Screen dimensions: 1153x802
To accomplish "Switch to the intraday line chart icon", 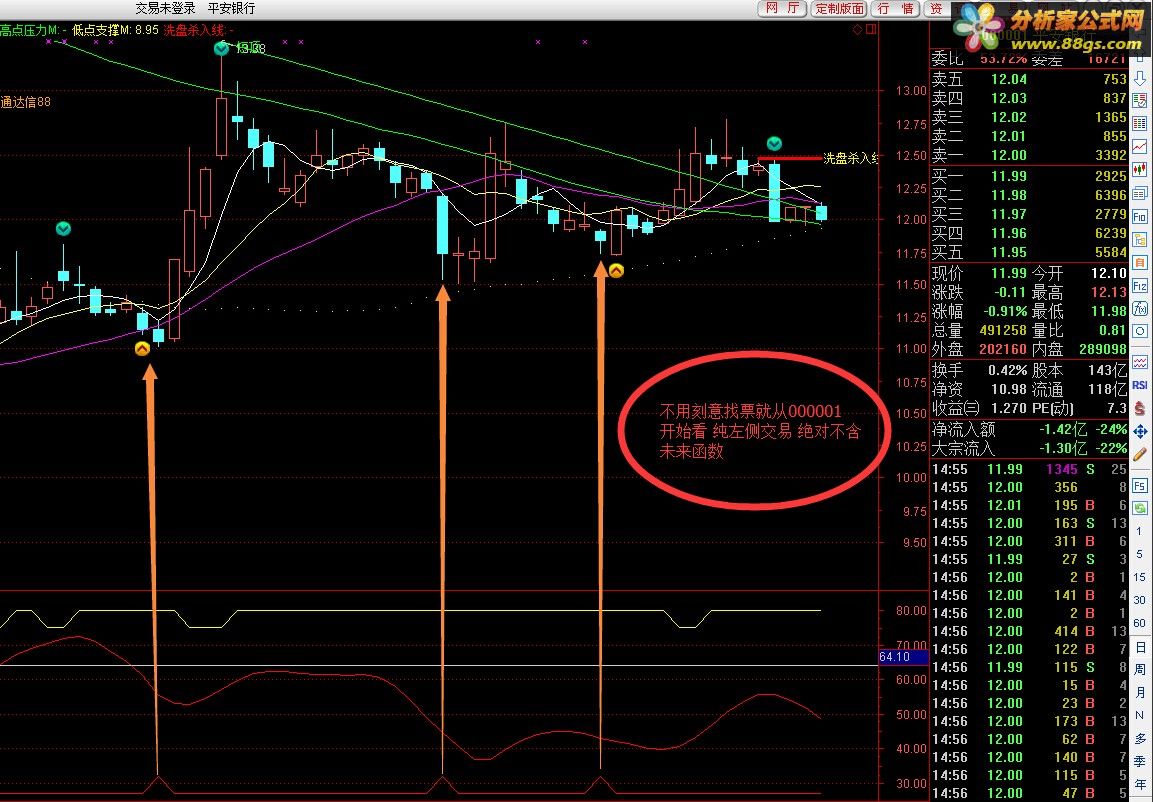I will click(1140, 147).
